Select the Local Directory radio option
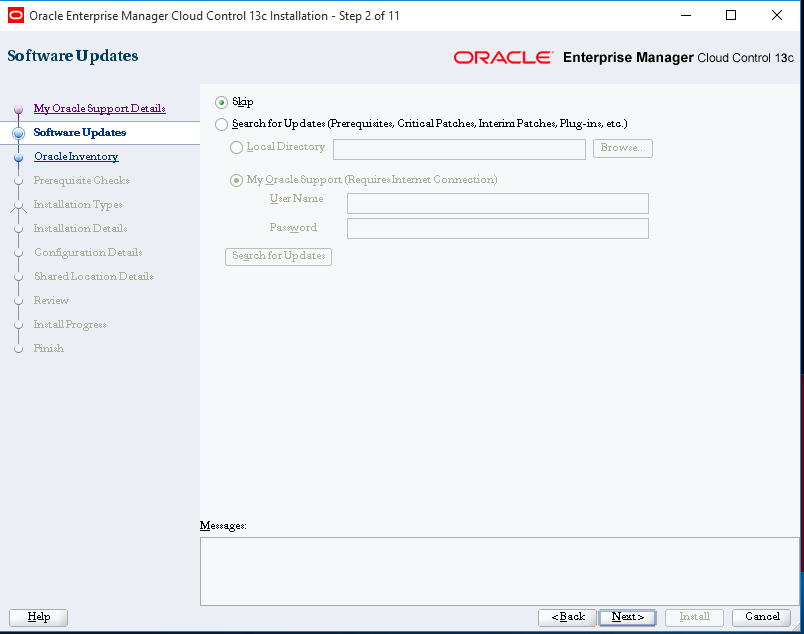Screen dimensions: 804x634 [237, 147]
